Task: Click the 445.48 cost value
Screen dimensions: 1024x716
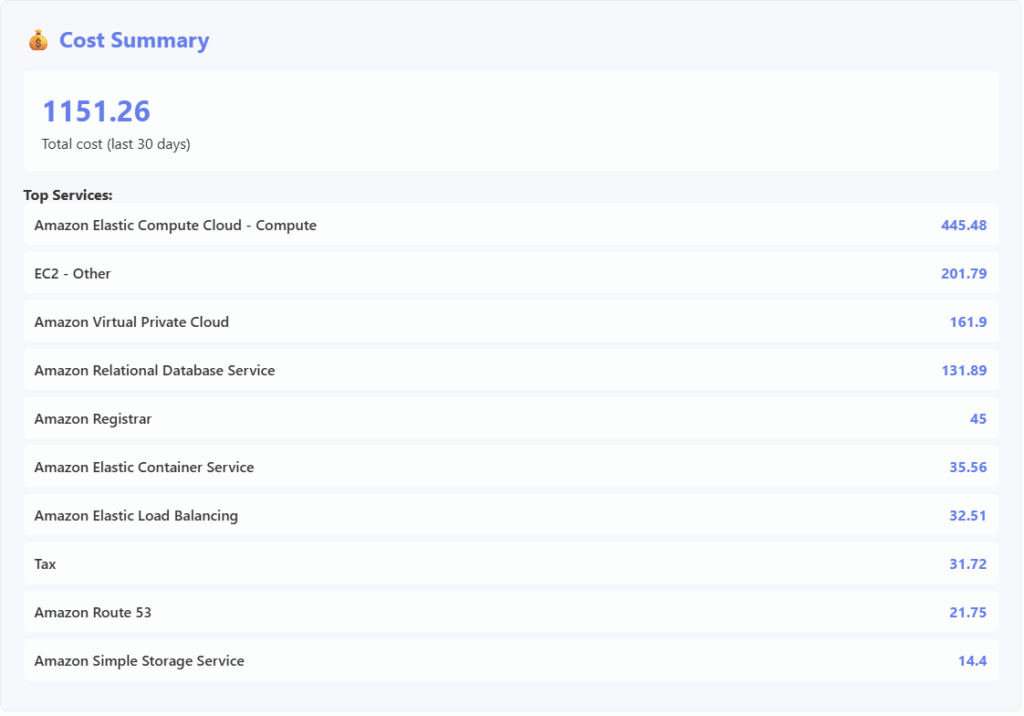Action: click(x=963, y=225)
